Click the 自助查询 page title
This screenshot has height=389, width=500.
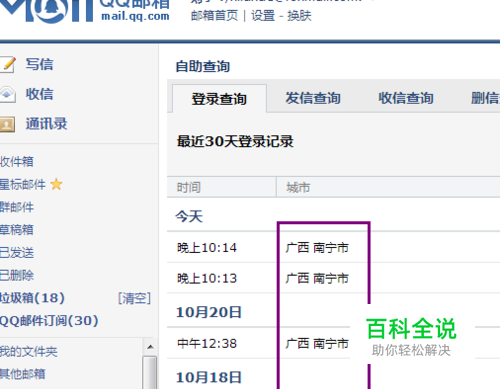(x=203, y=66)
